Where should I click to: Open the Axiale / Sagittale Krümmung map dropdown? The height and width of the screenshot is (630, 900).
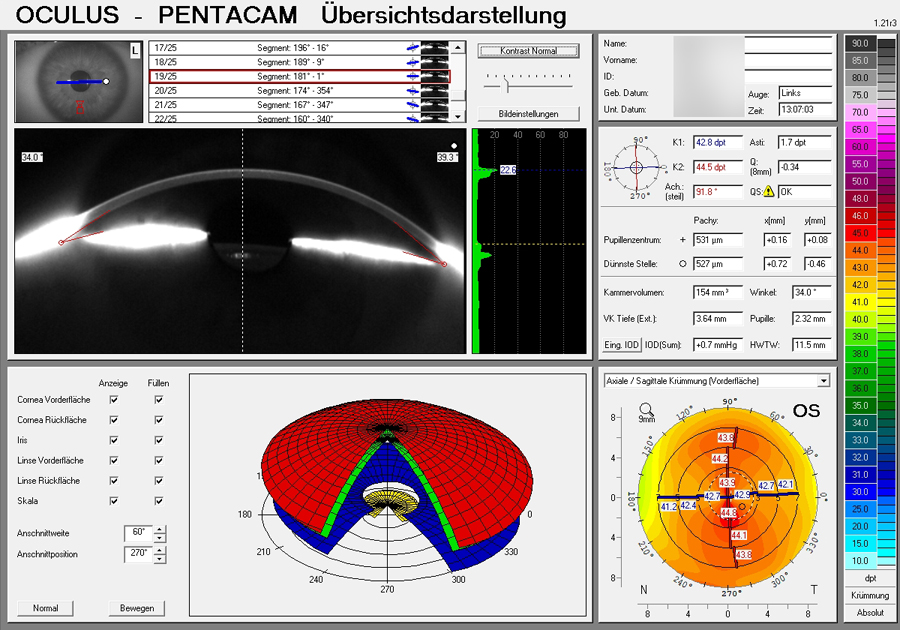824,381
